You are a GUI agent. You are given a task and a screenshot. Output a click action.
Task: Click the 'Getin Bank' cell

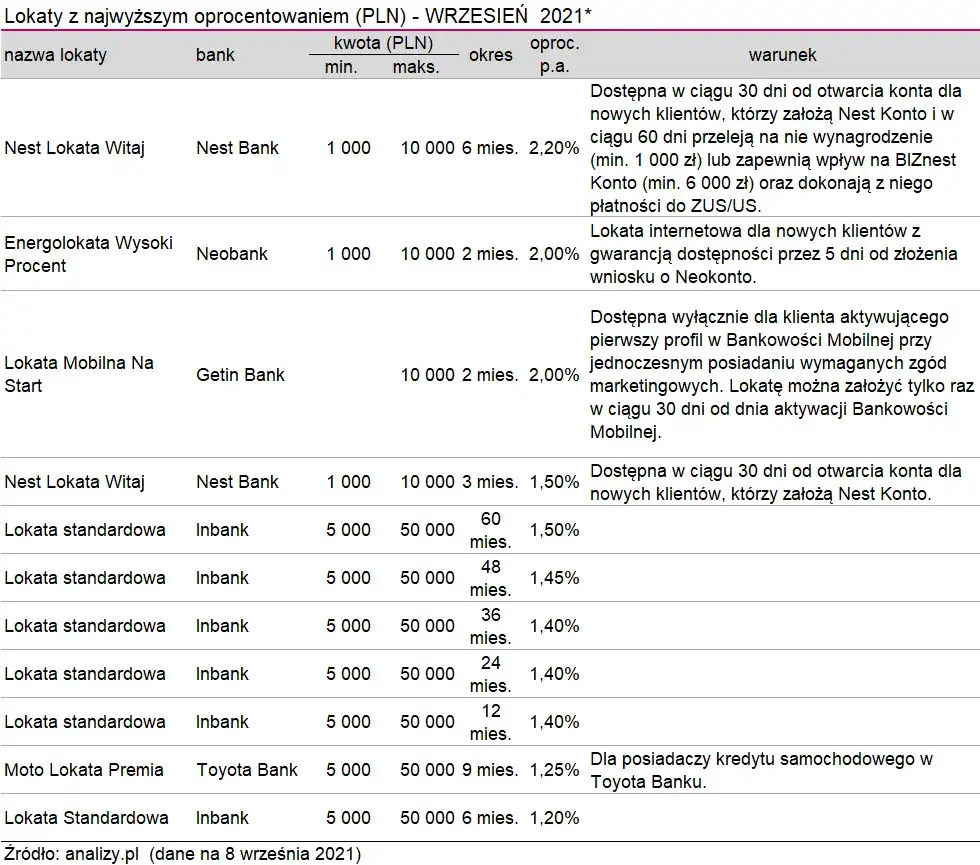[x=240, y=375]
